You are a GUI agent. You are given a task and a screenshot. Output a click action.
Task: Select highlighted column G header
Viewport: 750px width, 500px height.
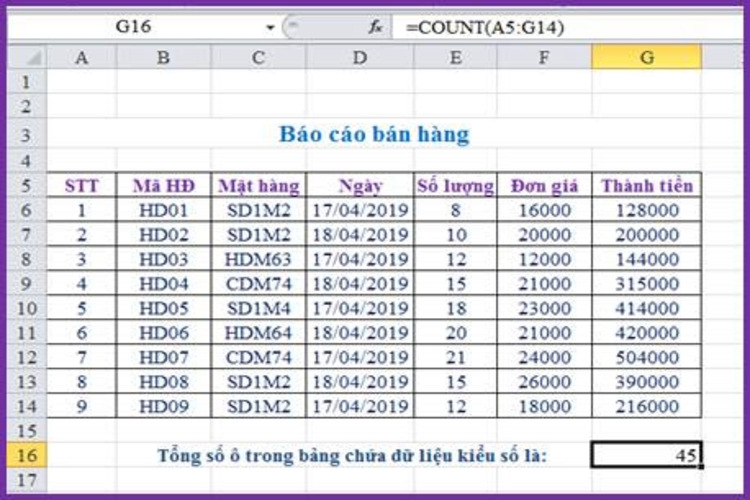click(x=647, y=57)
